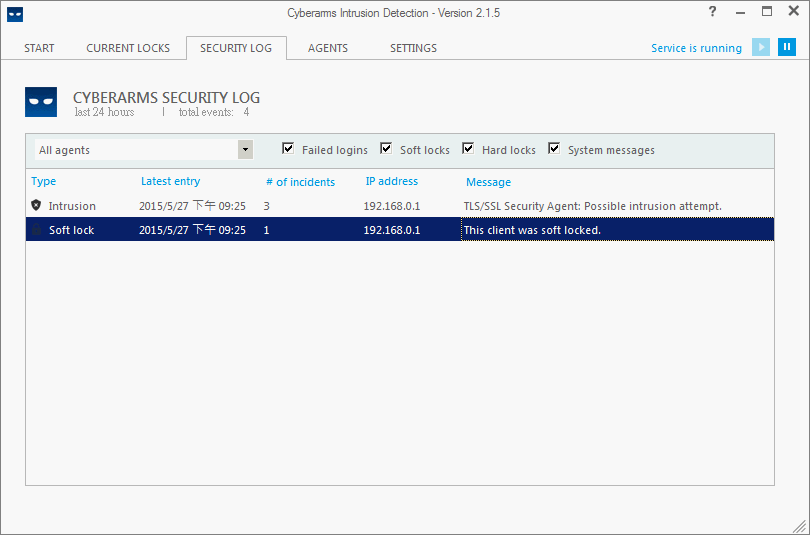Sort by Message column header
This screenshot has width=810, height=535.
point(488,182)
